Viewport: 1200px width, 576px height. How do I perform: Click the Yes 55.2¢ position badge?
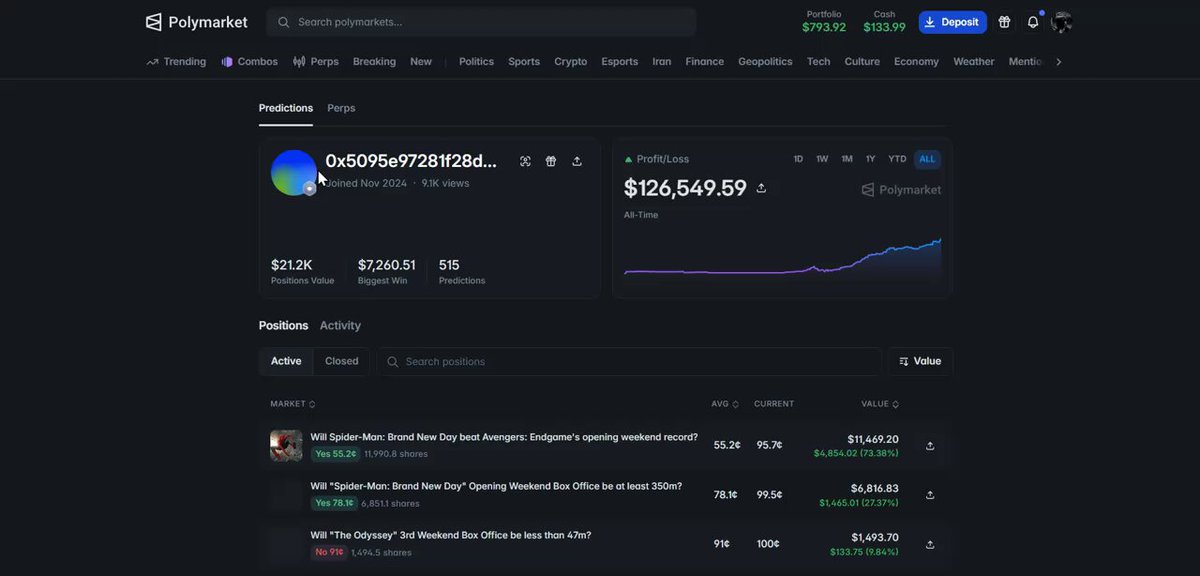click(335, 454)
